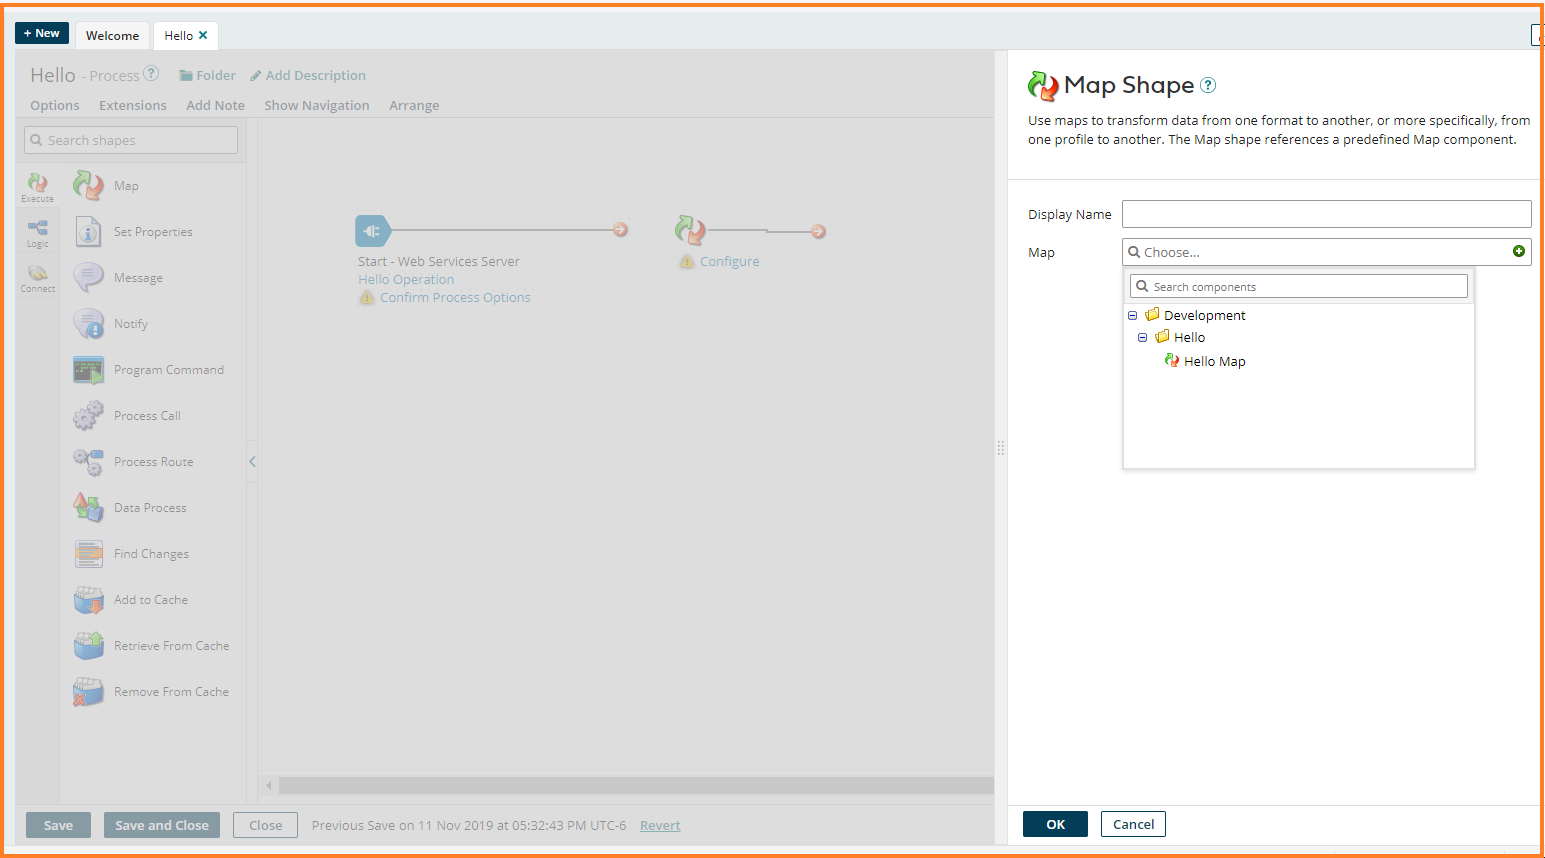The height and width of the screenshot is (858, 1545).
Task: Open the Connect shapes category
Action: [x=37, y=278]
